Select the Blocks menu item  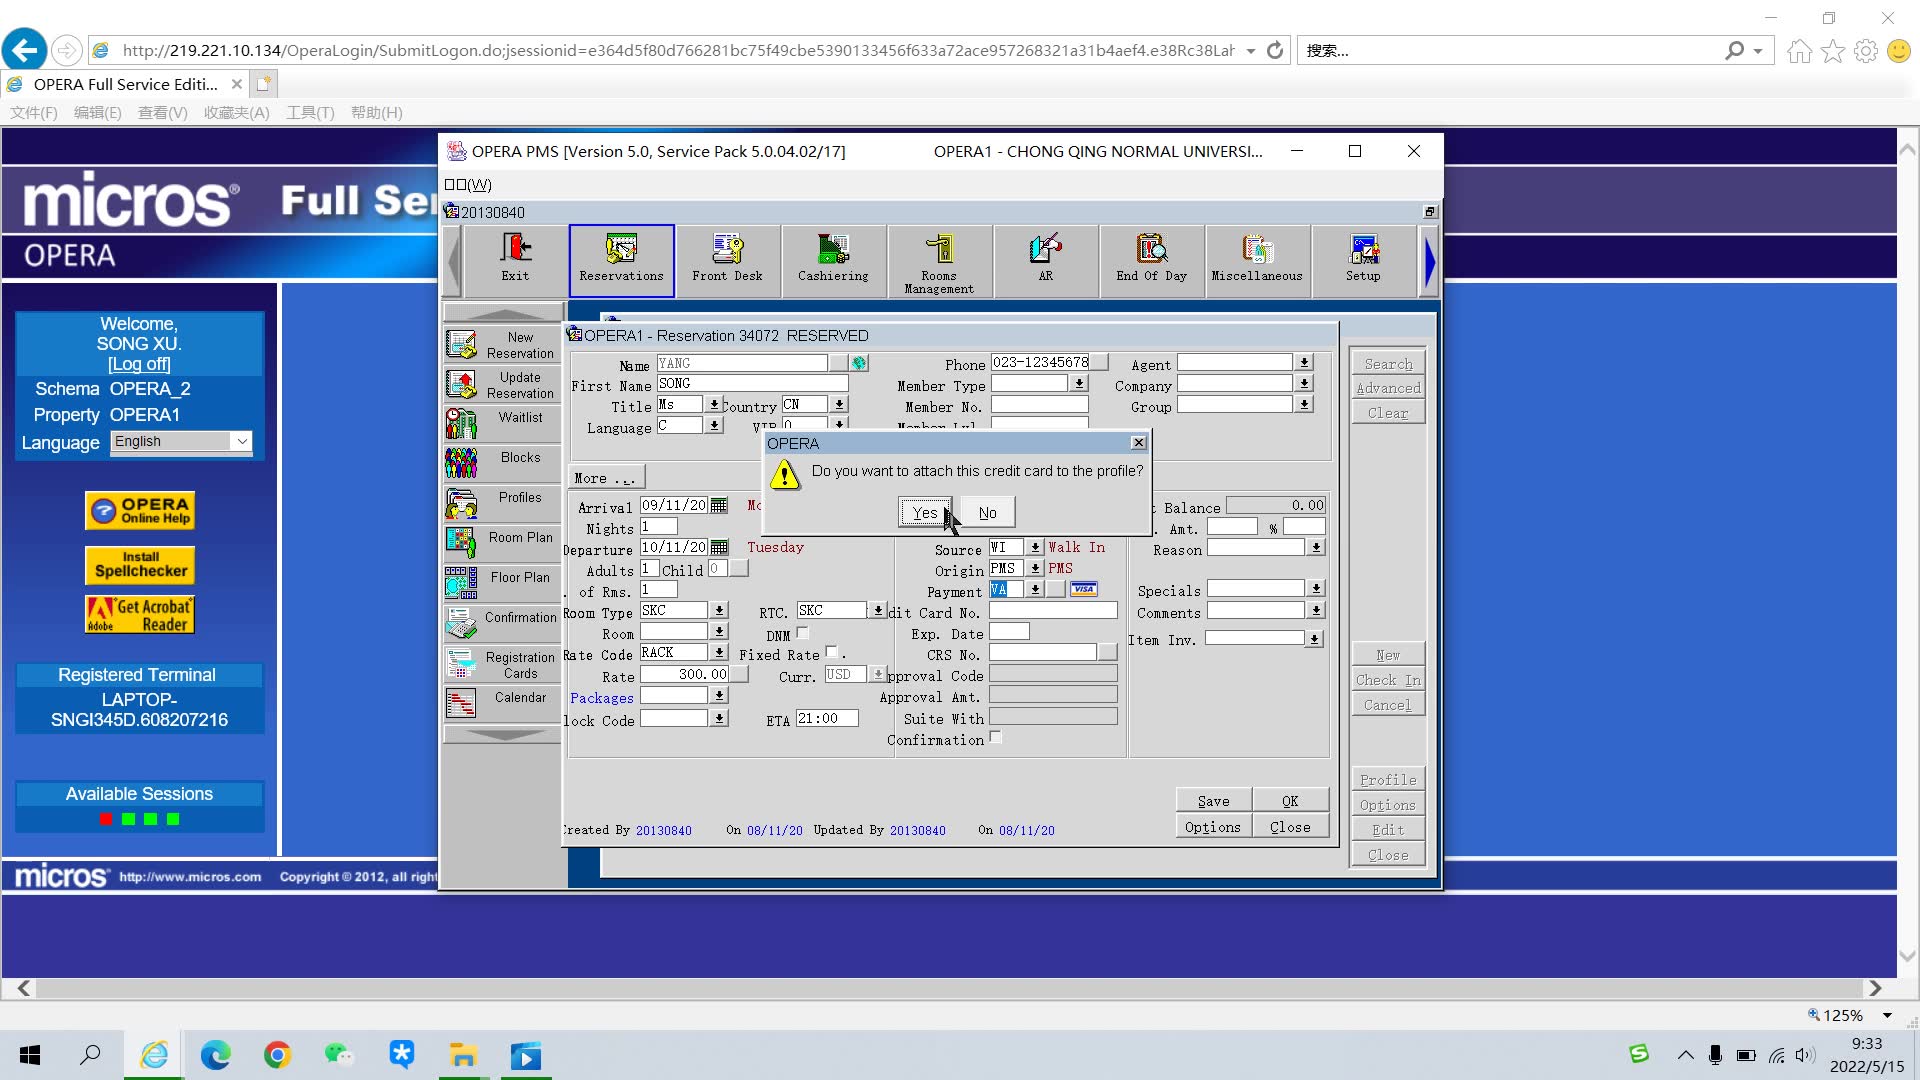(502, 458)
